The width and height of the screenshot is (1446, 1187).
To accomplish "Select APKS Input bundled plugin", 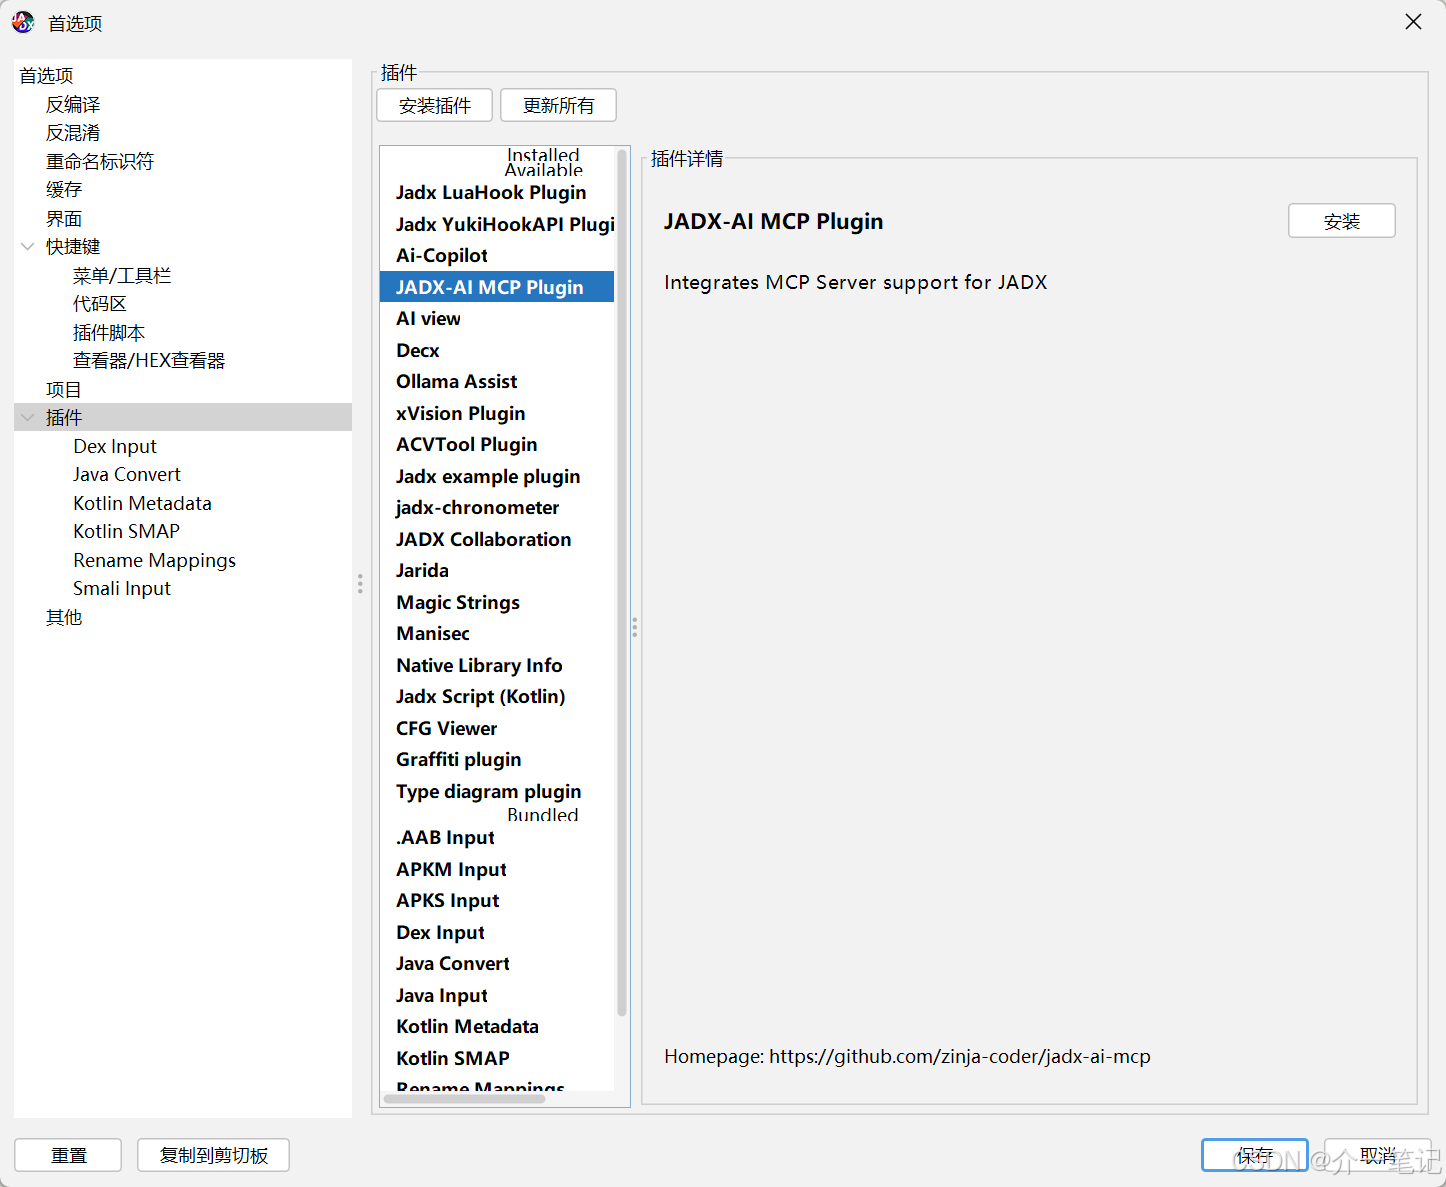I will pos(497,900).
